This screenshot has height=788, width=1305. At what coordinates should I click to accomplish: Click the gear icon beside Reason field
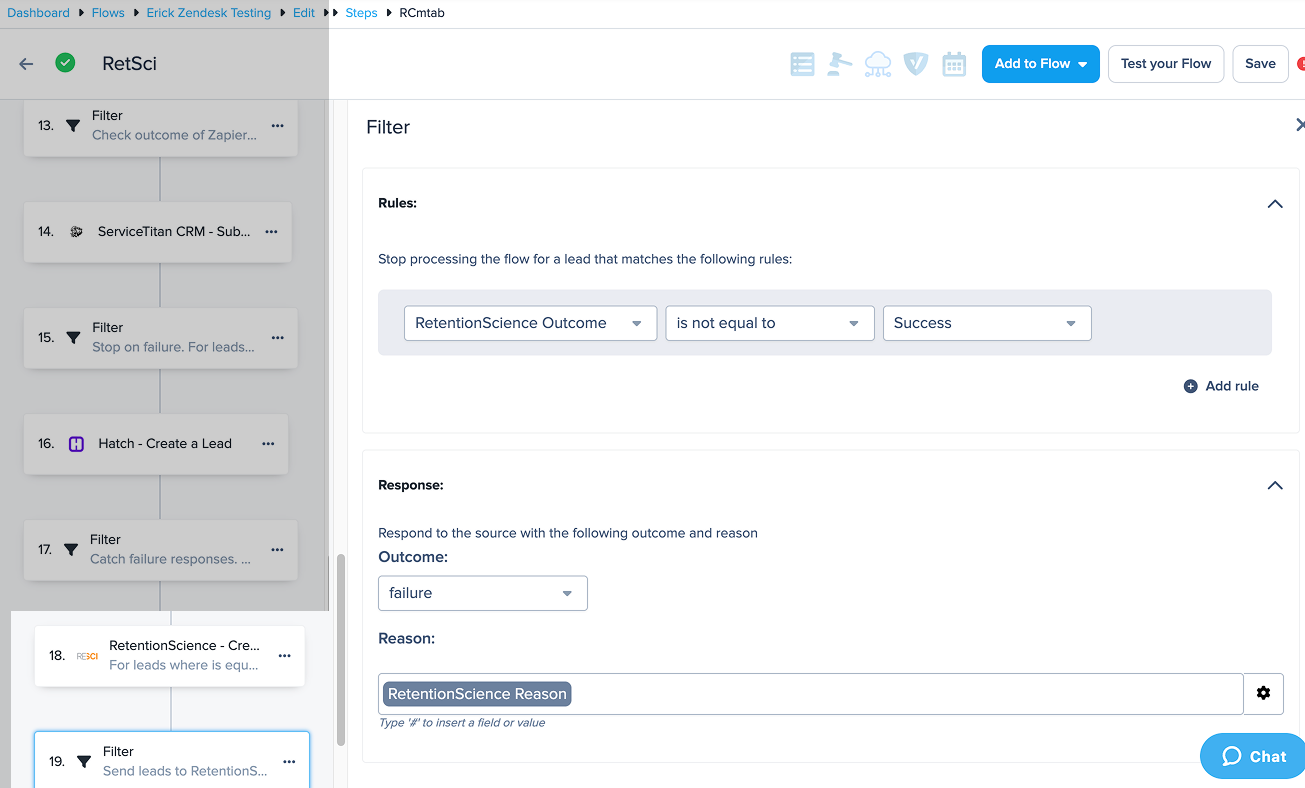[1264, 694]
